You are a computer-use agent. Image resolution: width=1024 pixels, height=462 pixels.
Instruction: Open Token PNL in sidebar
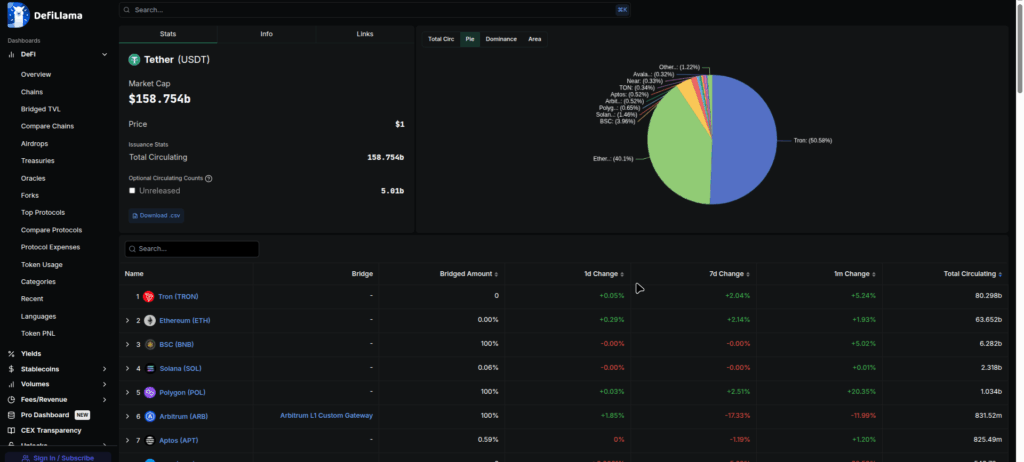point(38,333)
